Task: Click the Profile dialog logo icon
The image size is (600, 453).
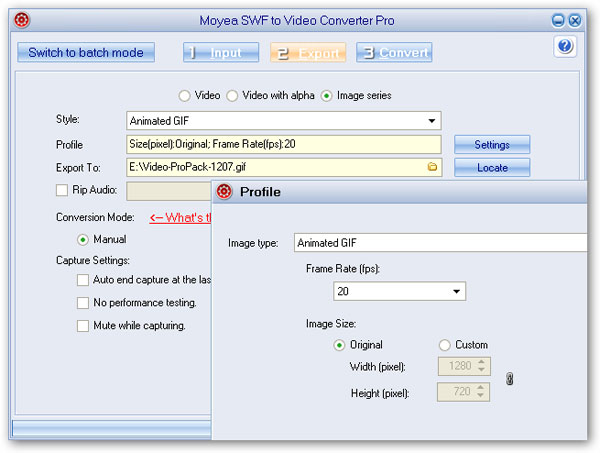Action: [224, 191]
